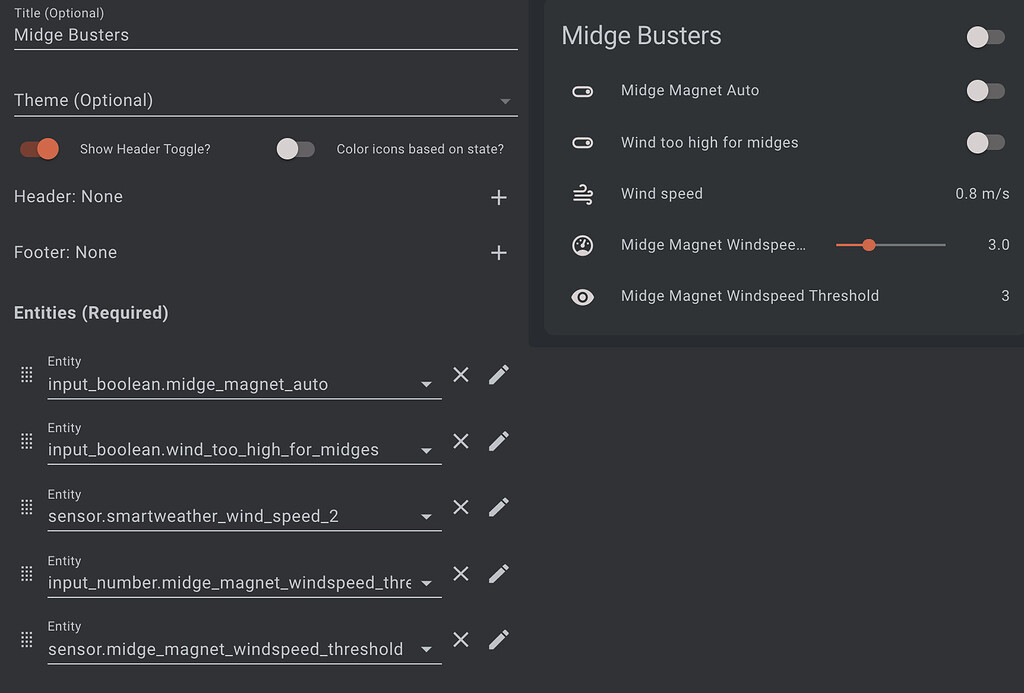Click the Midge Magnet Windspeed slider handle
Image resolution: width=1024 pixels, height=693 pixels.
[x=868, y=244]
